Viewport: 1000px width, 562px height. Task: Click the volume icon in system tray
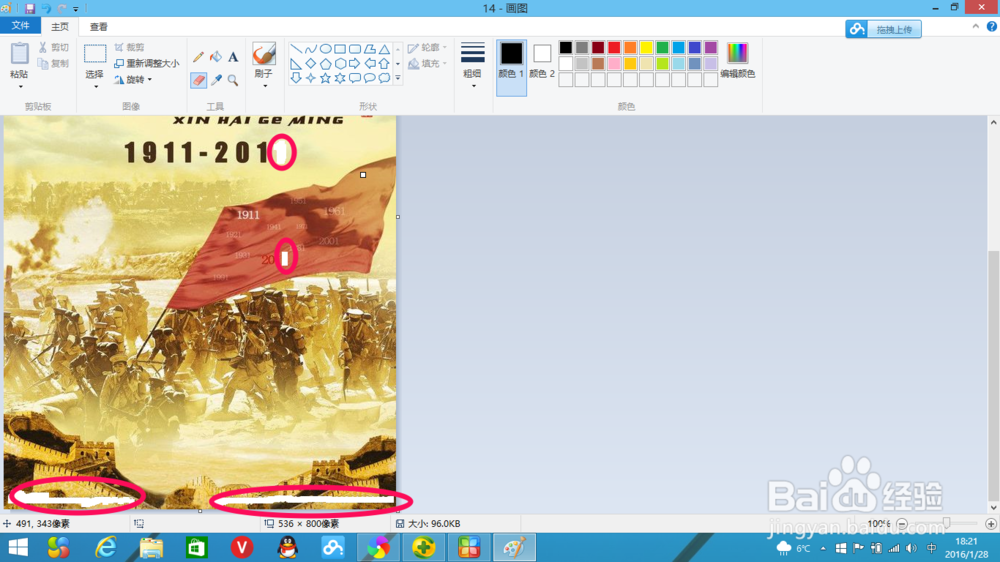911,548
